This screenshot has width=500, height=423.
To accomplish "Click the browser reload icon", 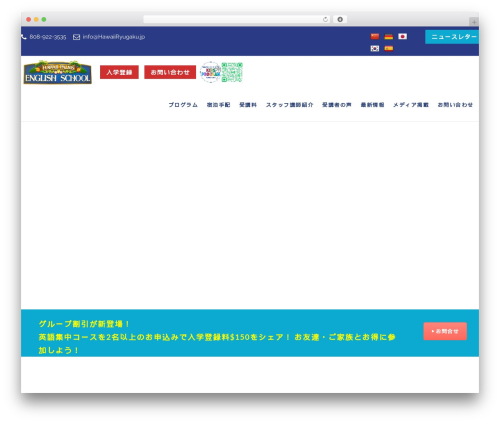I will coord(325,19).
